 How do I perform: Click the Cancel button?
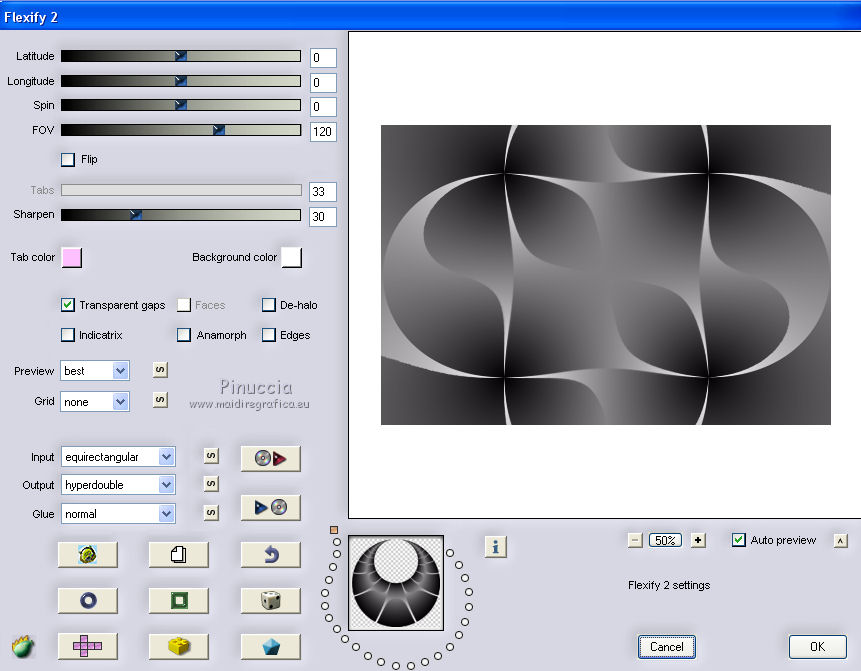point(666,647)
